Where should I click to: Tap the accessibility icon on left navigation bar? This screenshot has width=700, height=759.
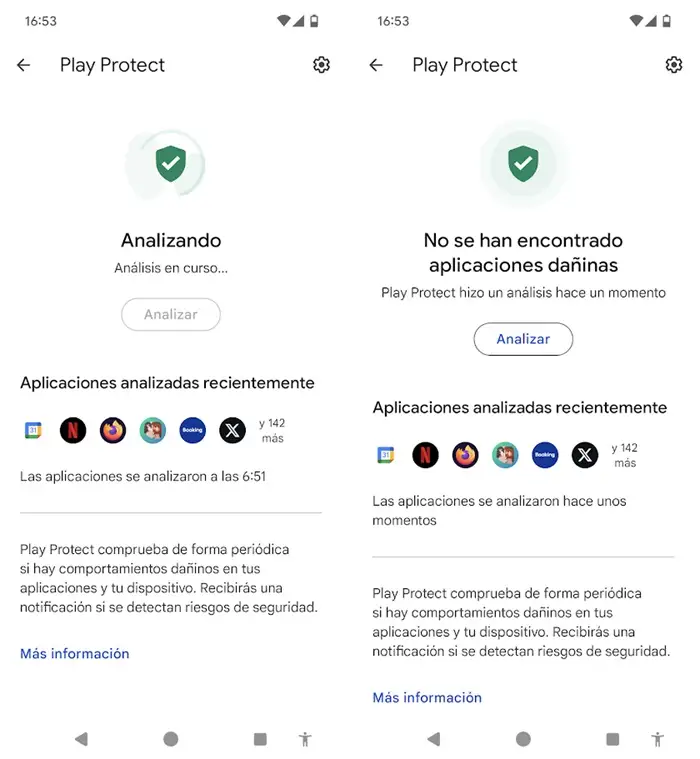[x=305, y=739]
